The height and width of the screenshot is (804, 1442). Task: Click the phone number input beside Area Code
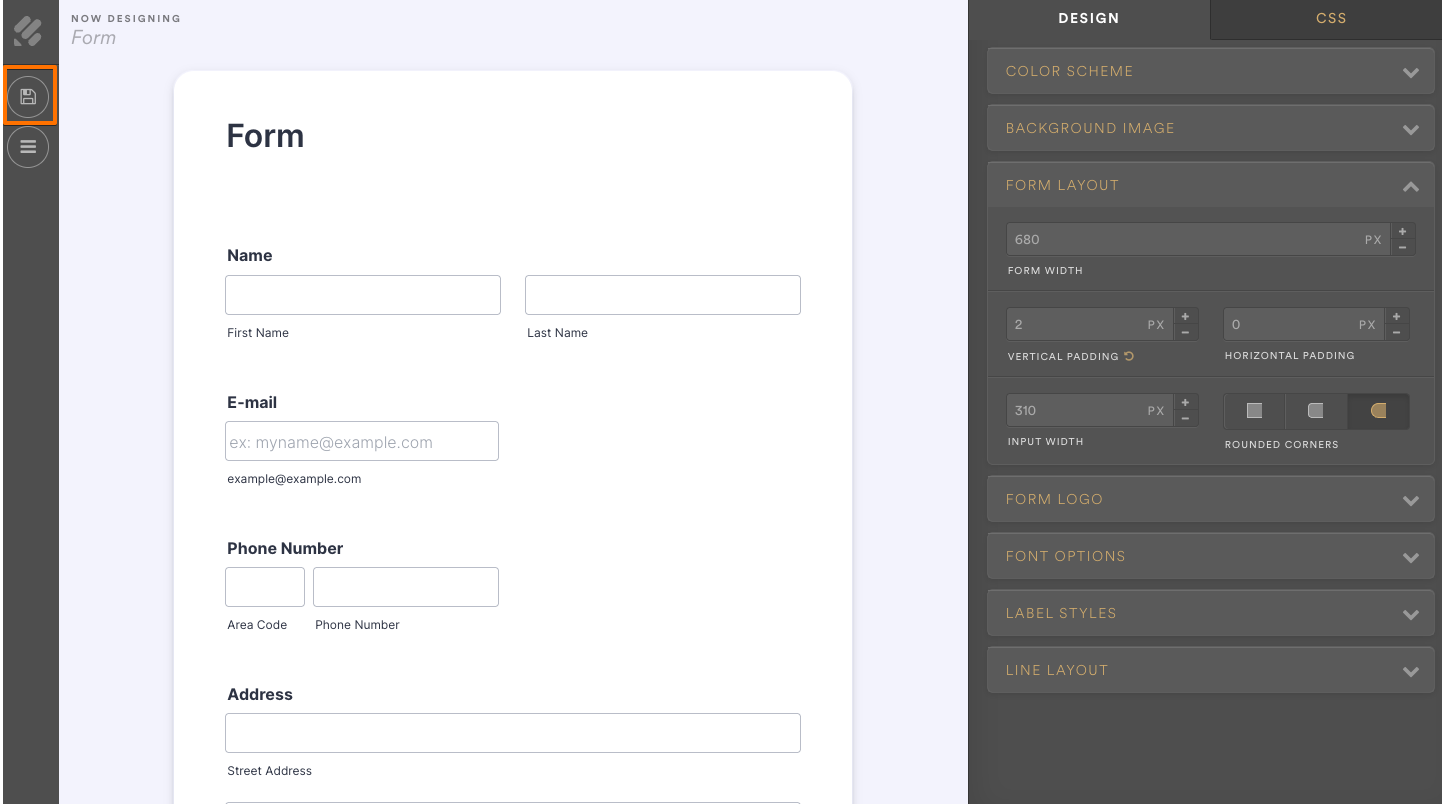click(x=406, y=587)
